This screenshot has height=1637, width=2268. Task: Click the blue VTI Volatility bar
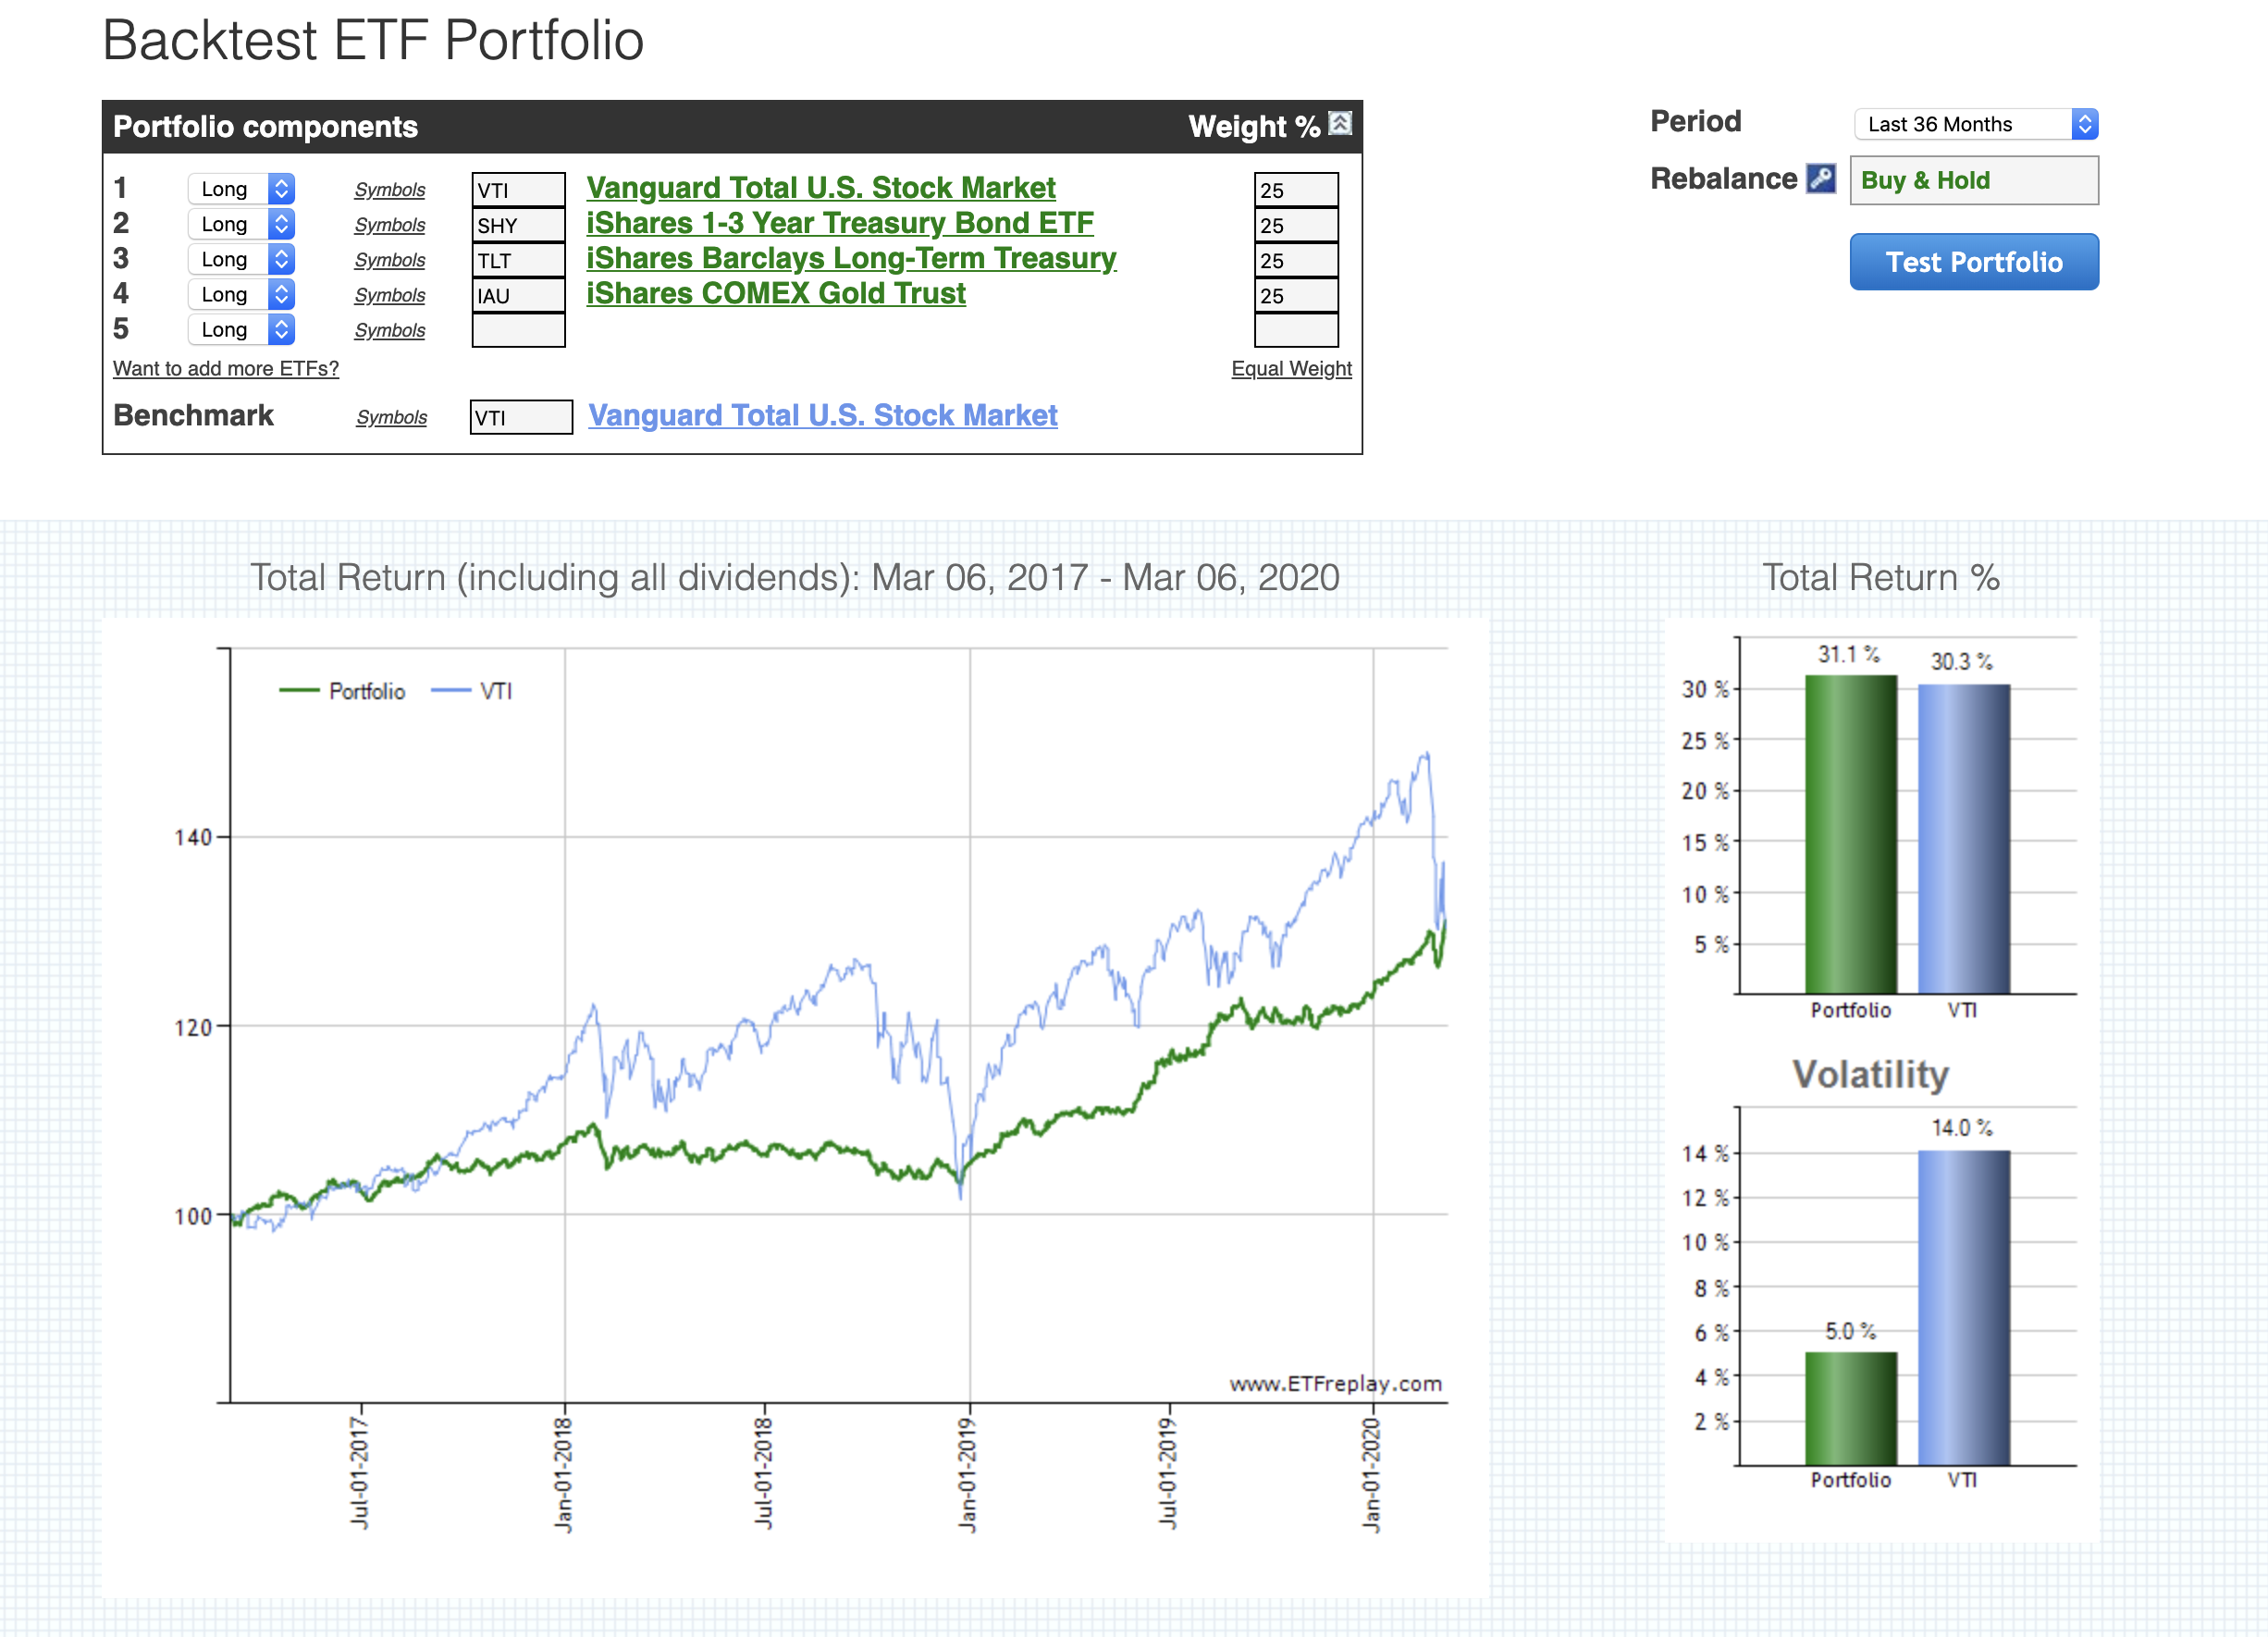[x=1964, y=1308]
